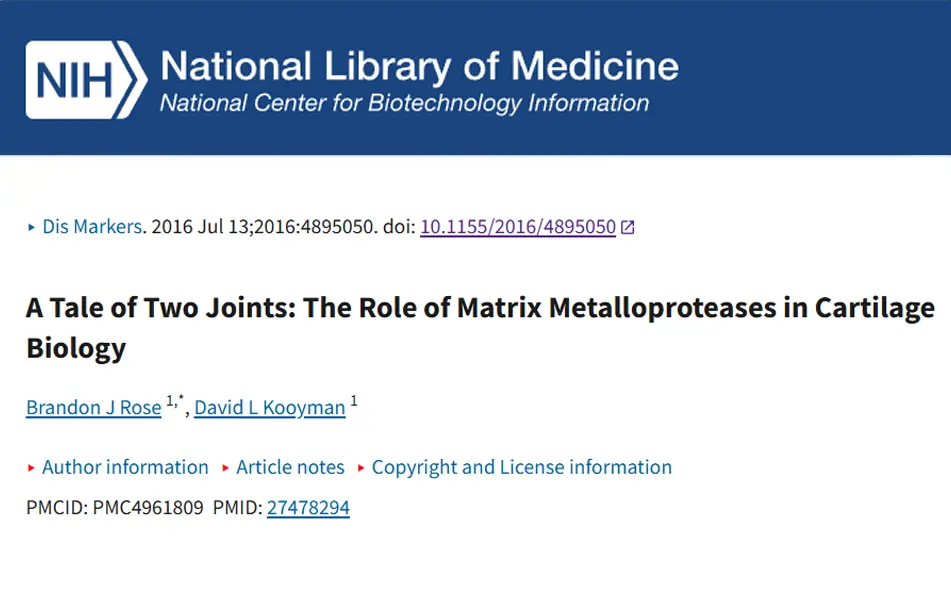The height and width of the screenshot is (591, 951).
Task: Expand the Author information section
Action: click(125, 467)
